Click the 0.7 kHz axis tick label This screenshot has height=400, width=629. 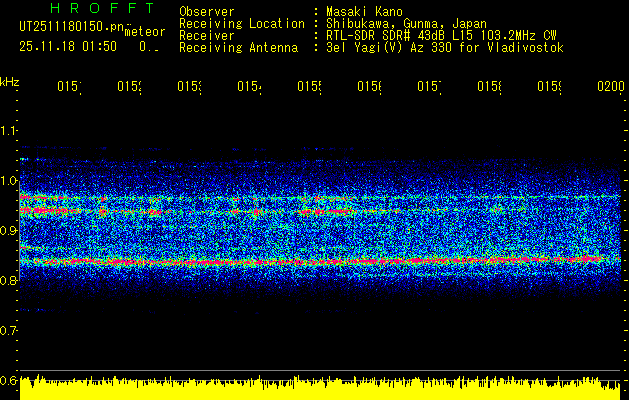[9, 331]
